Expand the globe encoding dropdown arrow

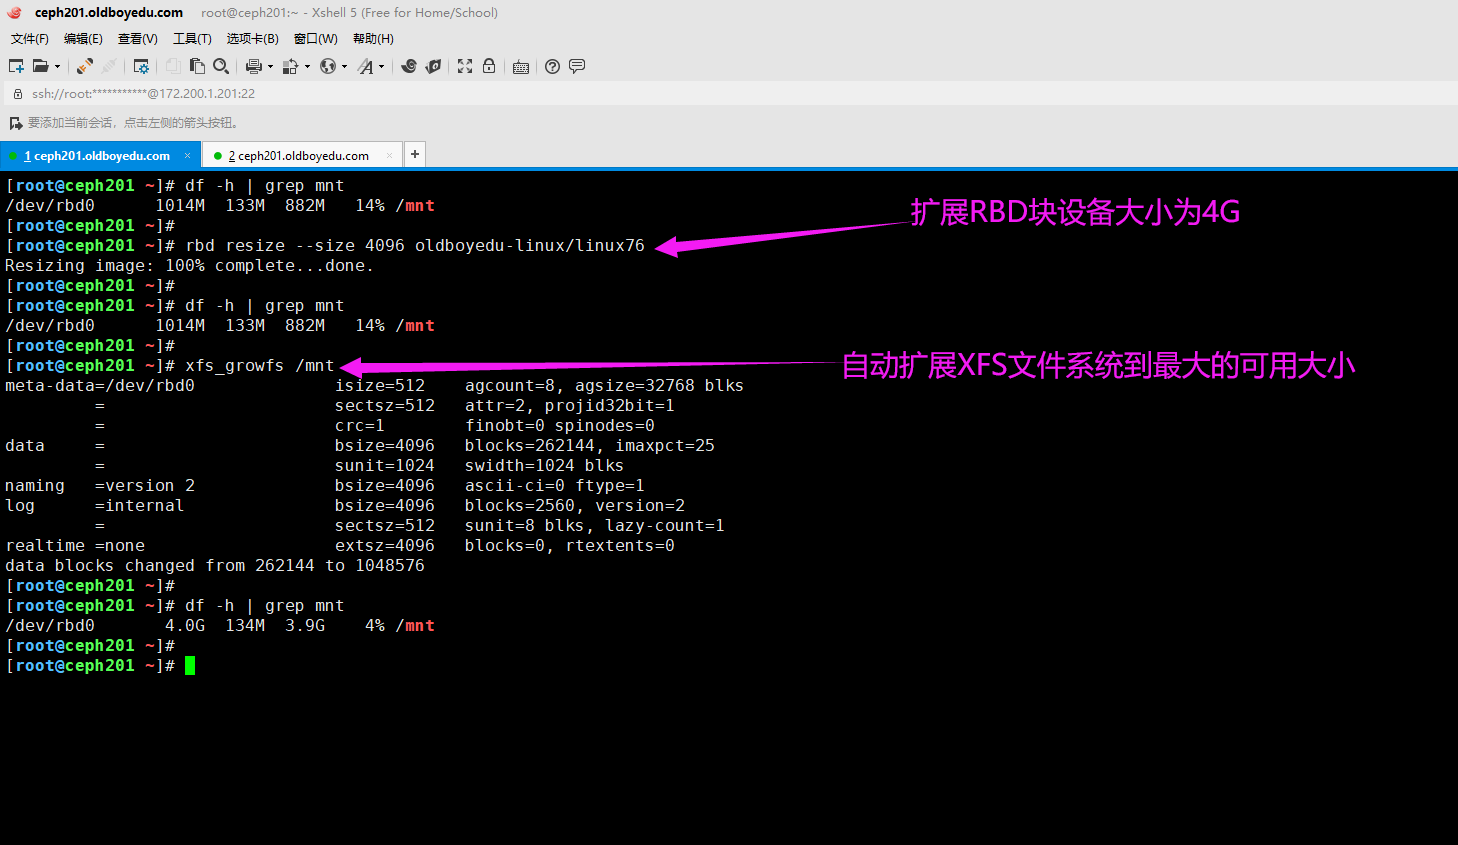344,67
